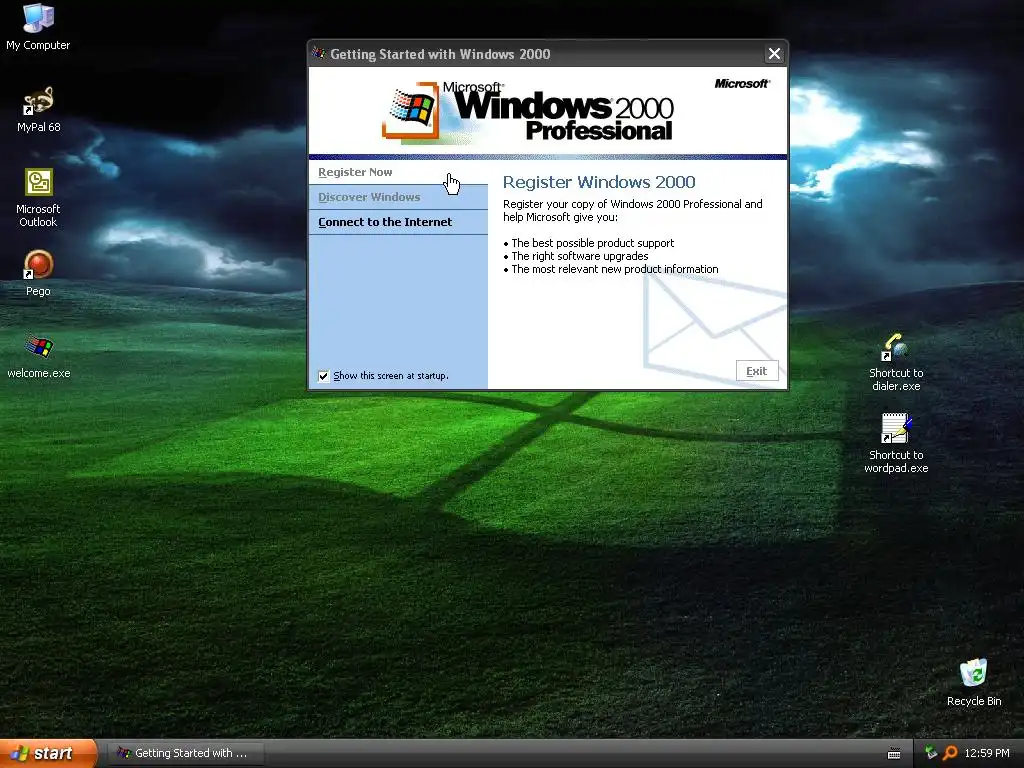Click the keyboard language bar icon in taskbar
1024x768 pixels.
click(894, 754)
